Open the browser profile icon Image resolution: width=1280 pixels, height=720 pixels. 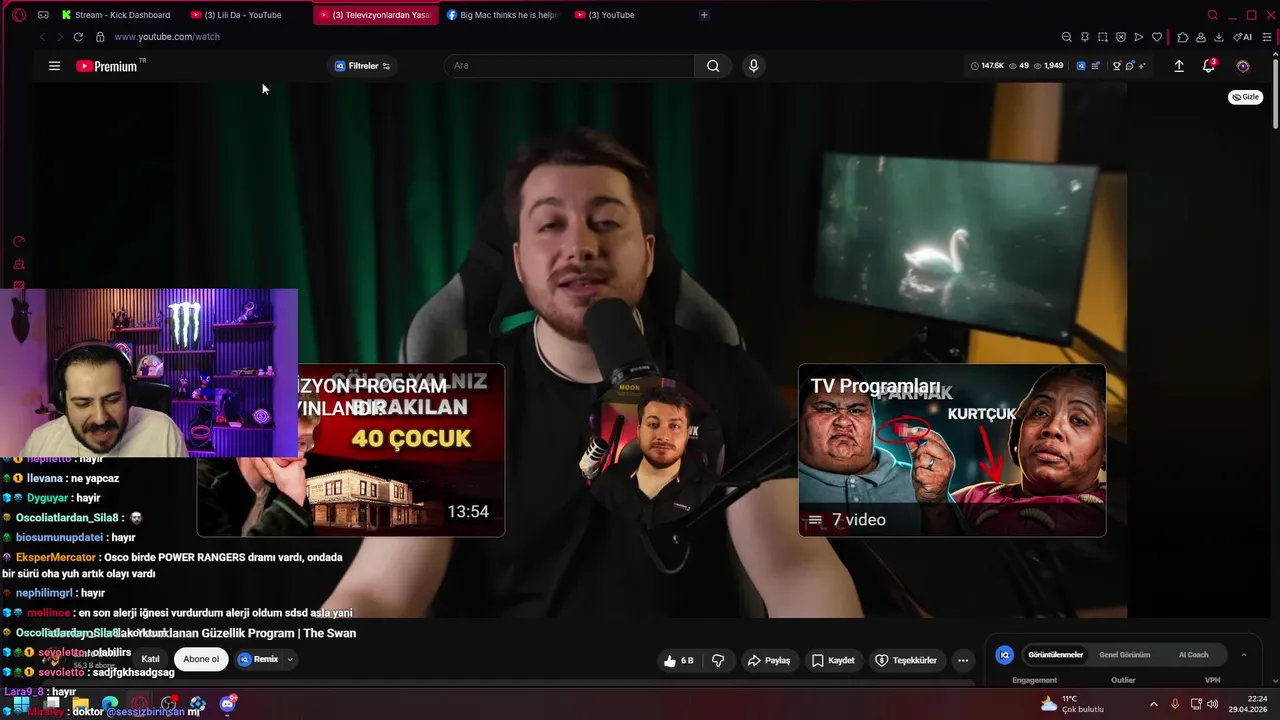[1201, 37]
